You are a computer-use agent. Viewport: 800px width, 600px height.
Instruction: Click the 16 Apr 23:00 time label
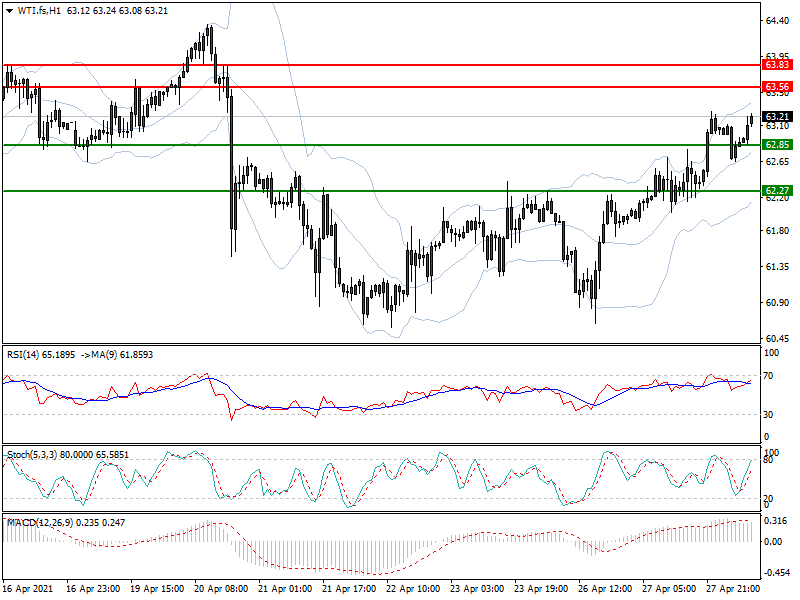click(93, 589)
